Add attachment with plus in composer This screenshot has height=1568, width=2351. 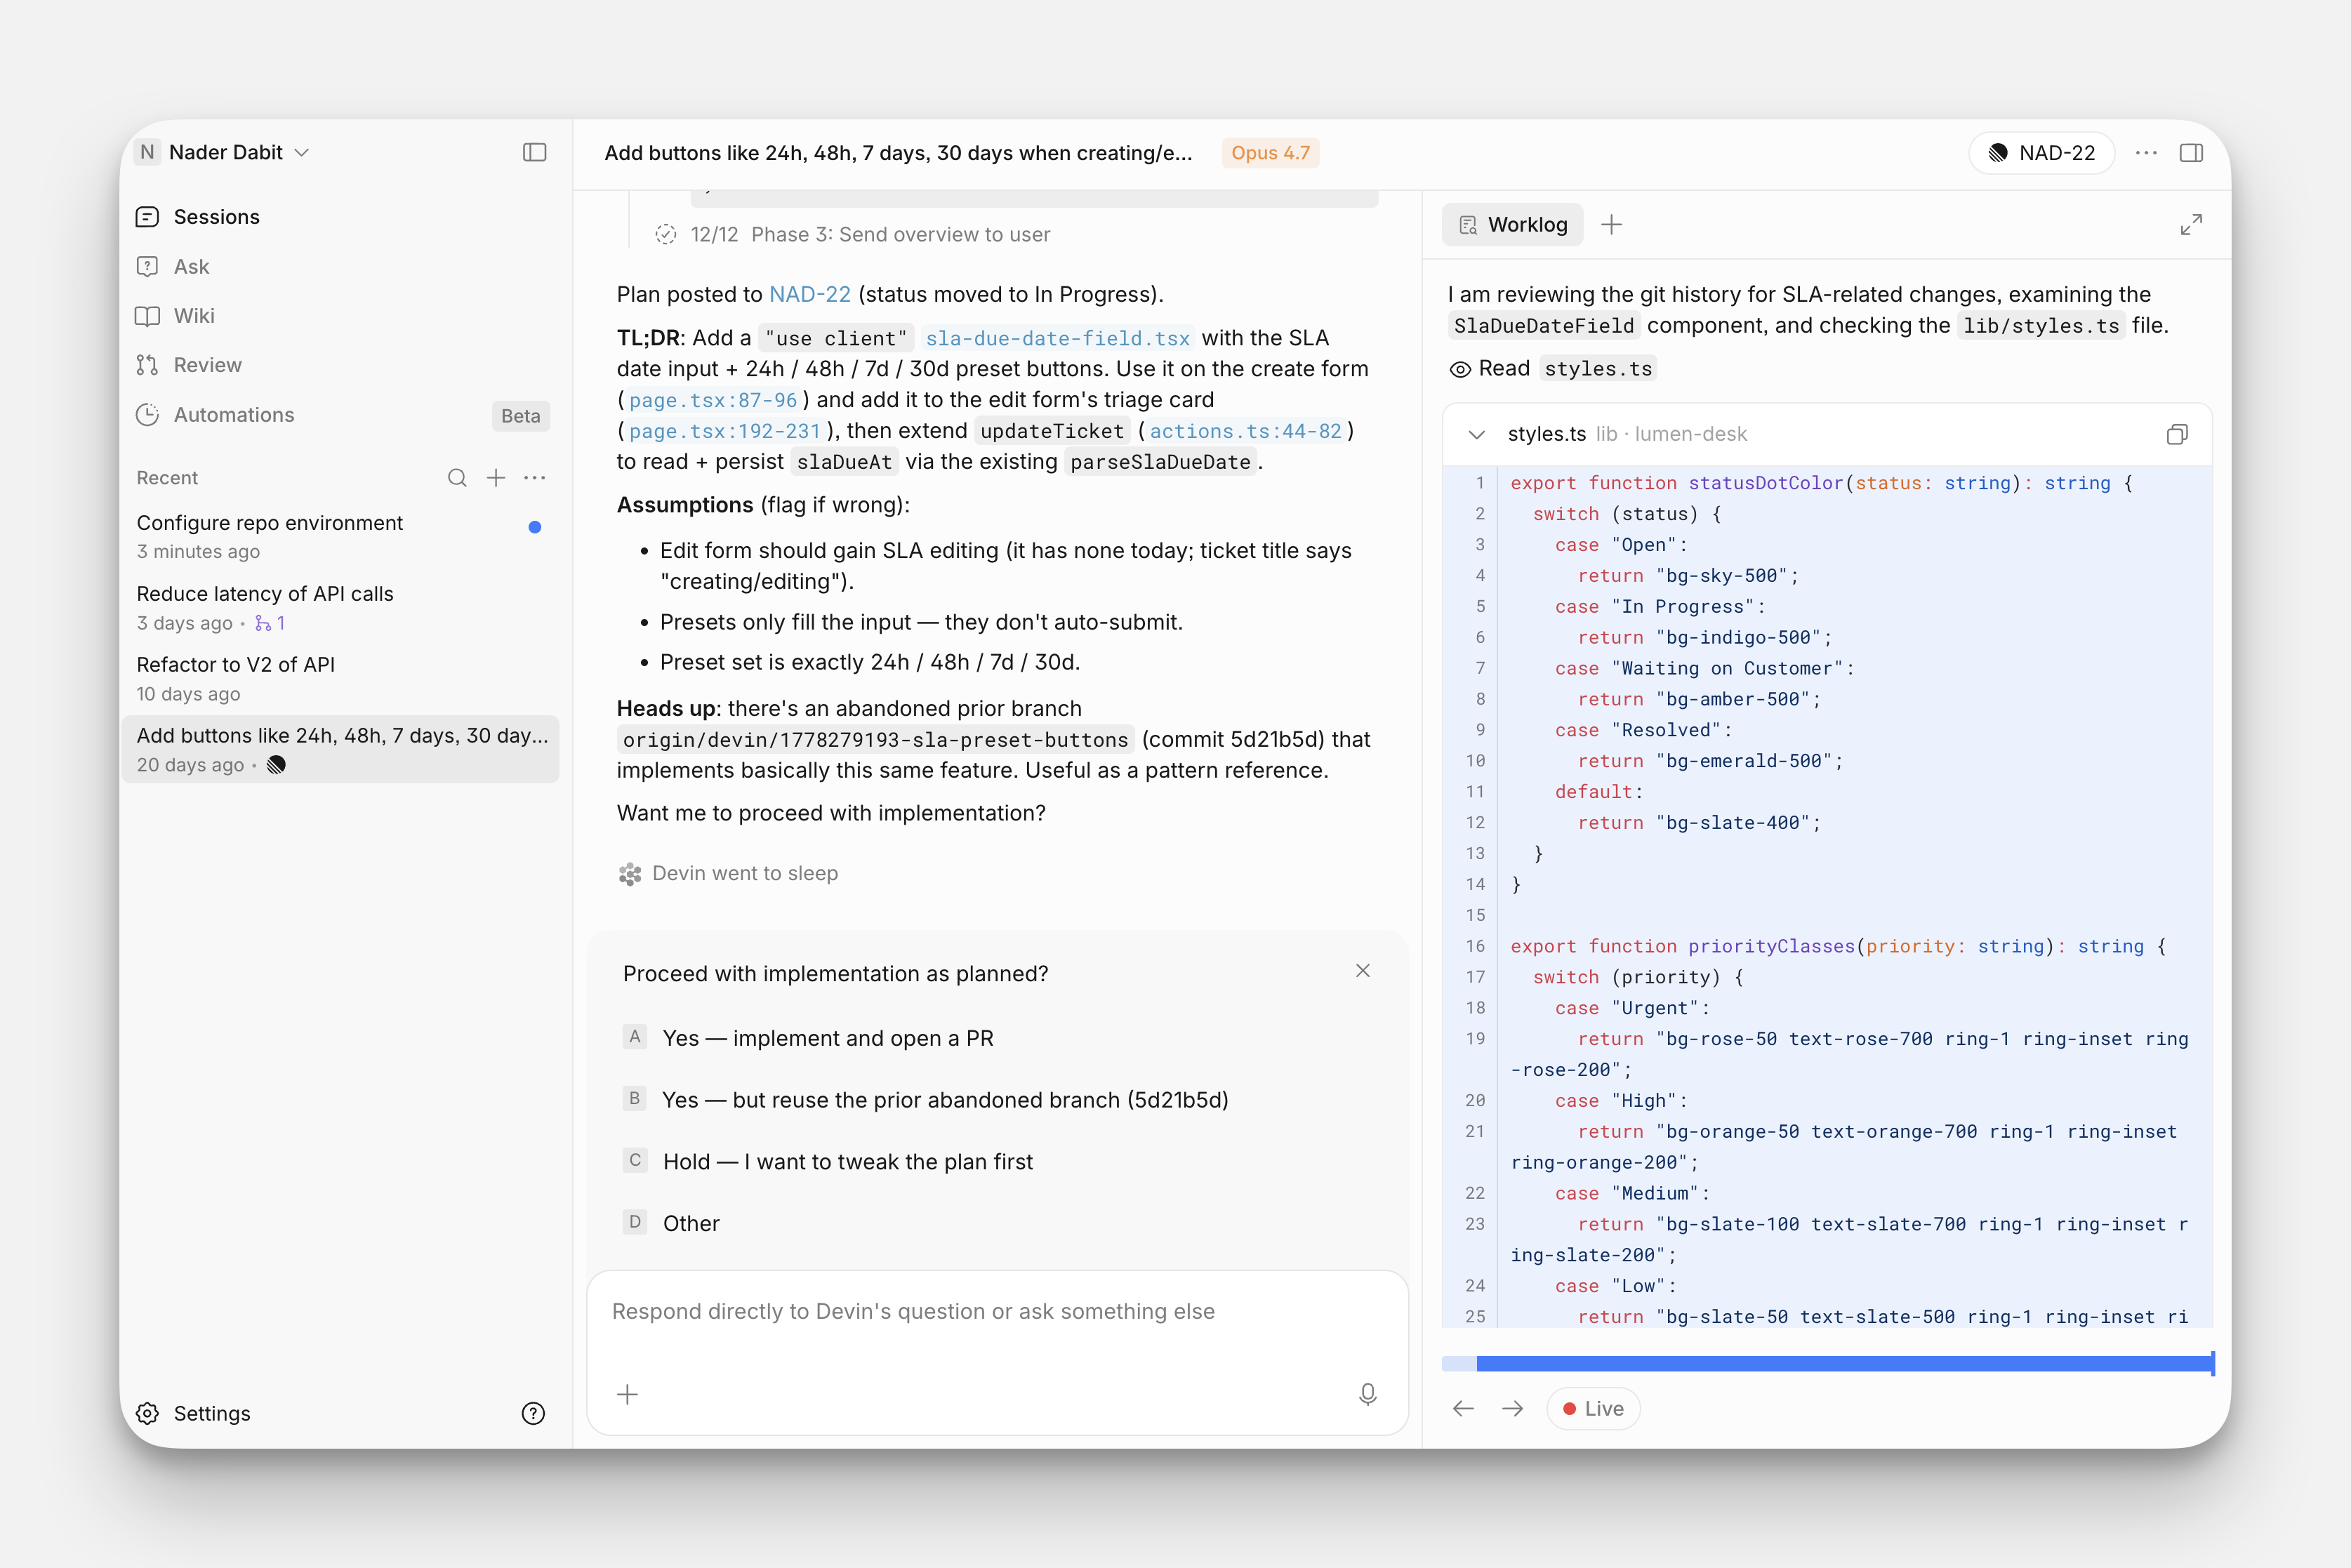[x=627, y=1394]
